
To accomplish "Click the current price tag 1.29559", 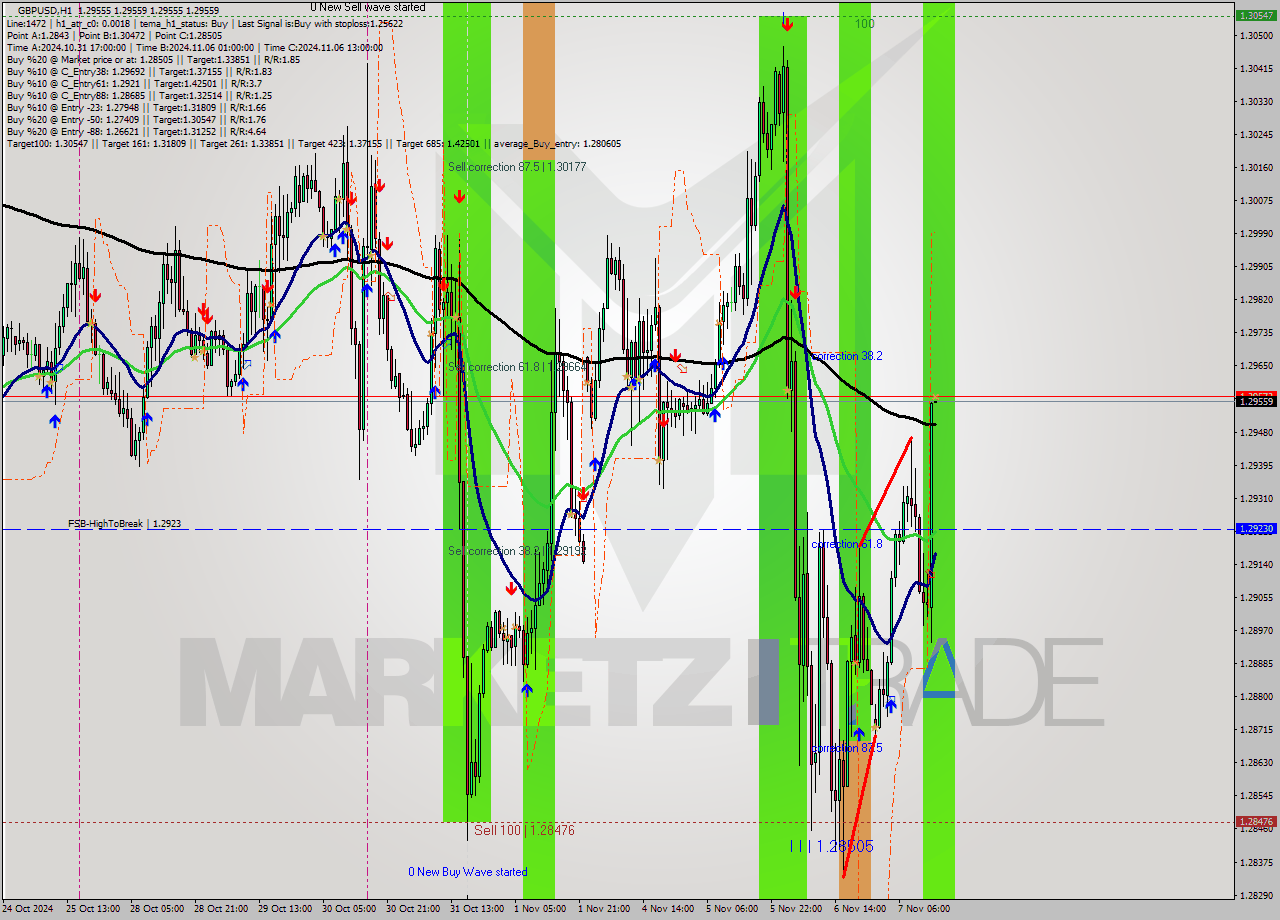I will pos(1255,401).
